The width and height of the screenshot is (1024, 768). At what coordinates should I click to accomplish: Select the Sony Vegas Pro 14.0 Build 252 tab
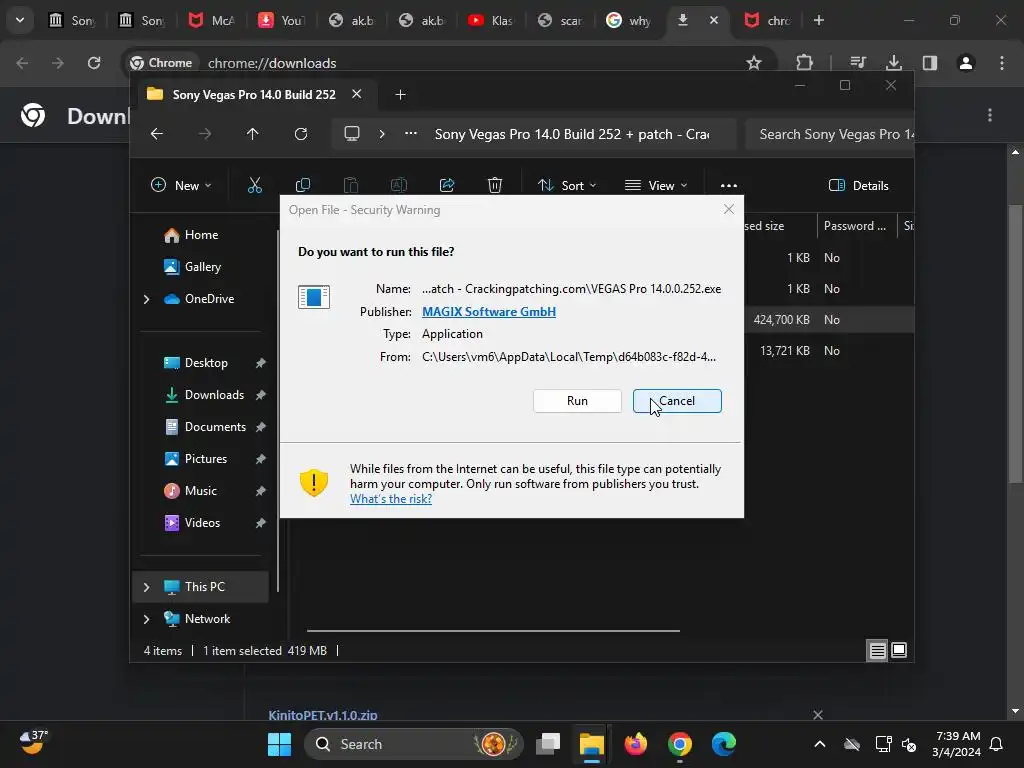pos(253,95)
